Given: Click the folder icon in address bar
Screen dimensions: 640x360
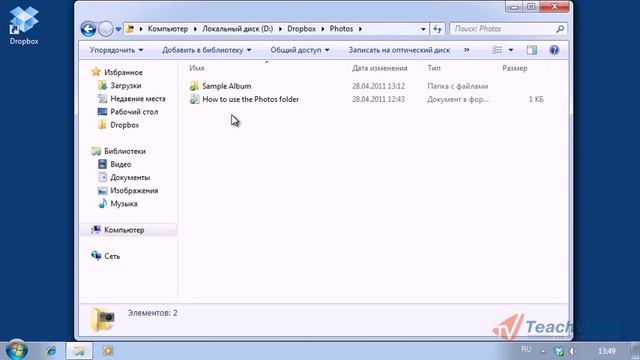Looking at the screenshot, I should (x=130, y=29).
